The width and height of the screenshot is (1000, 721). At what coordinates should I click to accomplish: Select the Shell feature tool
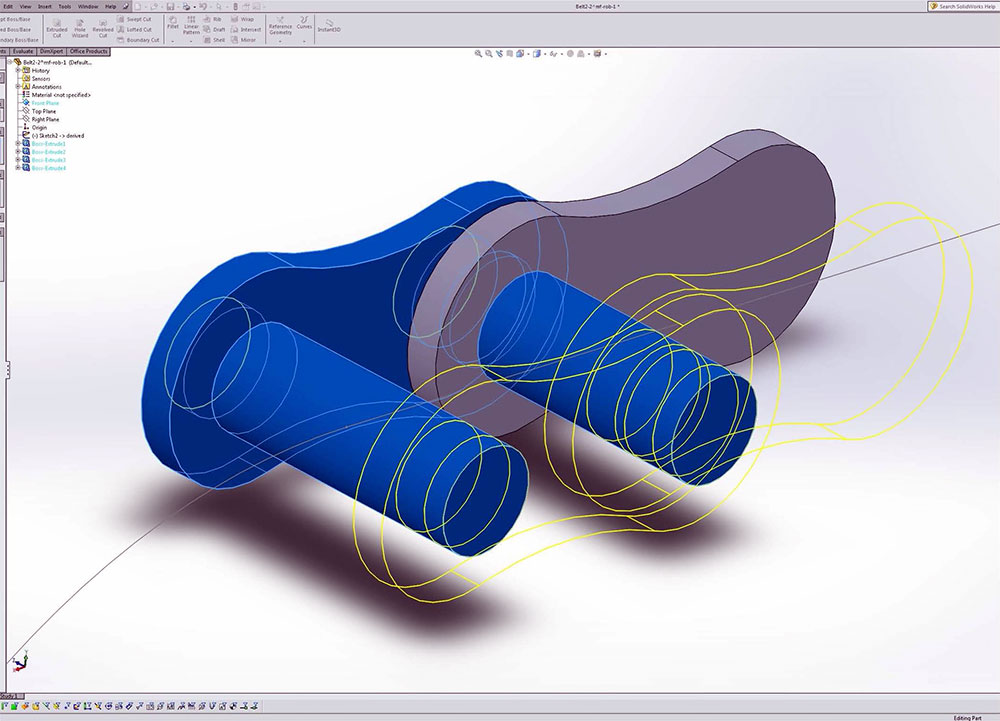click(x=214, y=40)
